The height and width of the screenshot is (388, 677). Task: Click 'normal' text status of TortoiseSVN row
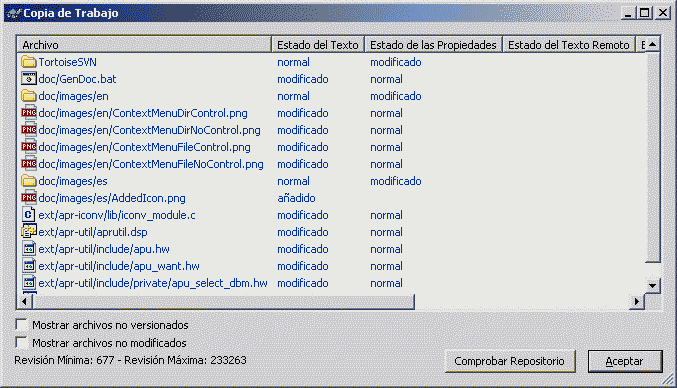pyautogui.click(x=293, y=62)
